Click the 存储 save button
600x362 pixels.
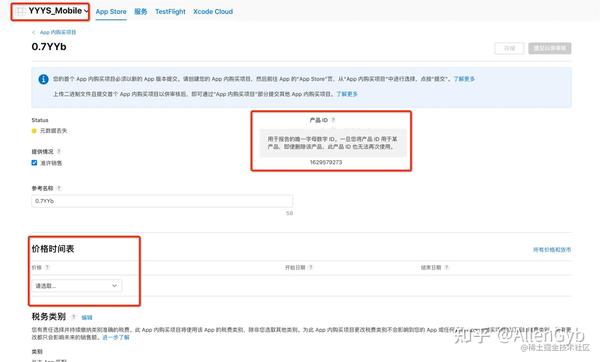(509, 48)
